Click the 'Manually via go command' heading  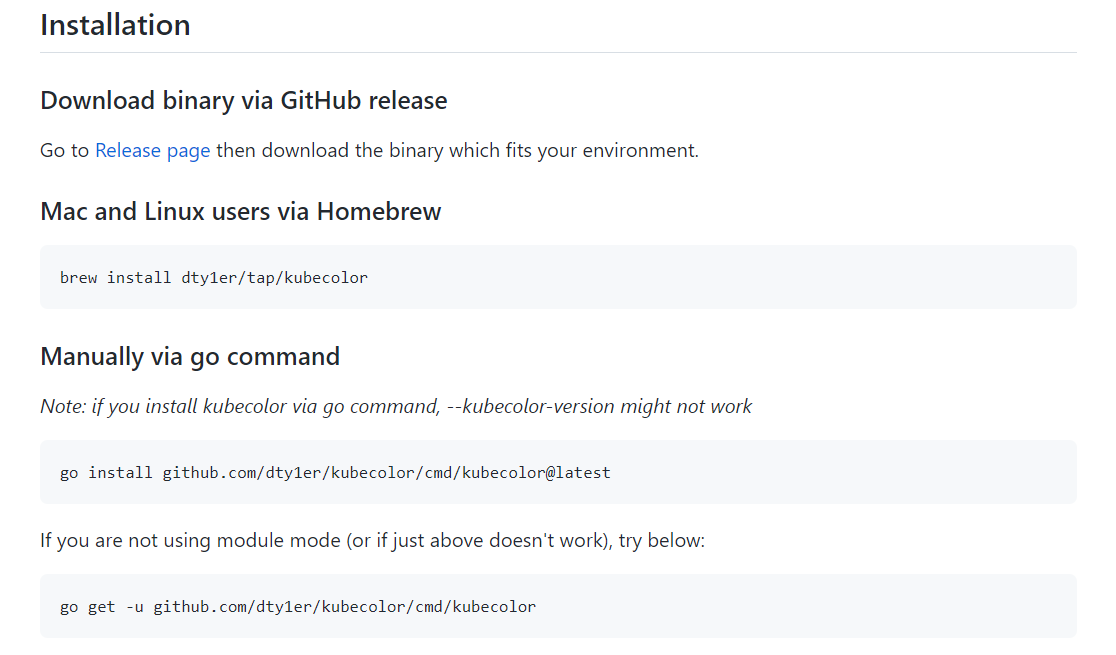(x=190, y=357)
